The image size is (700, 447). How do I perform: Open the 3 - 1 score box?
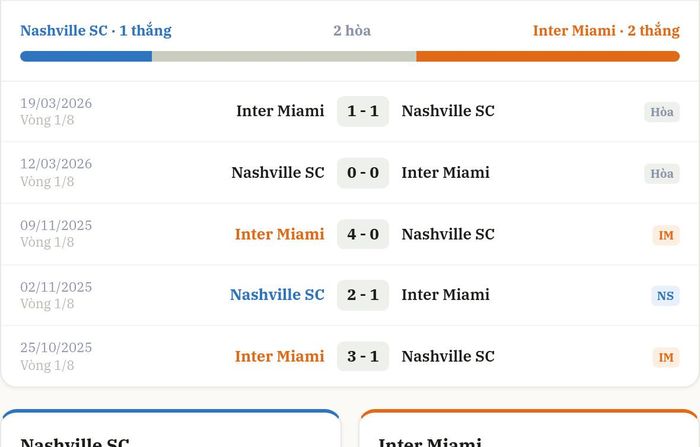pyautogui.click(x=363, y=356)
